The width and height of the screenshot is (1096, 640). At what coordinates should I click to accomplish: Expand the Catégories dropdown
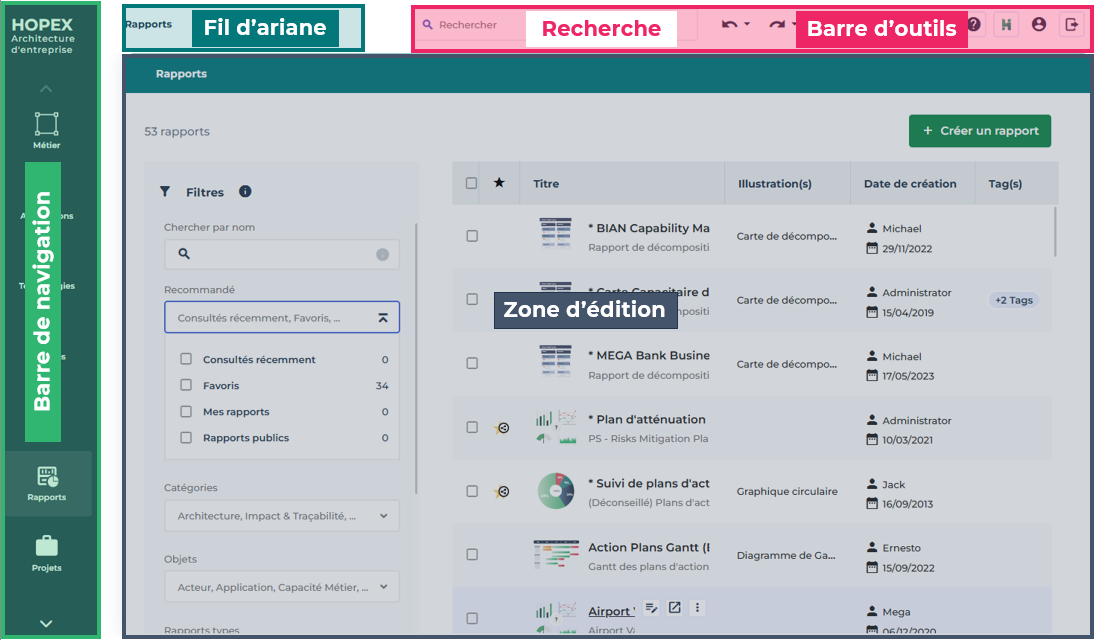pos(281,516)
